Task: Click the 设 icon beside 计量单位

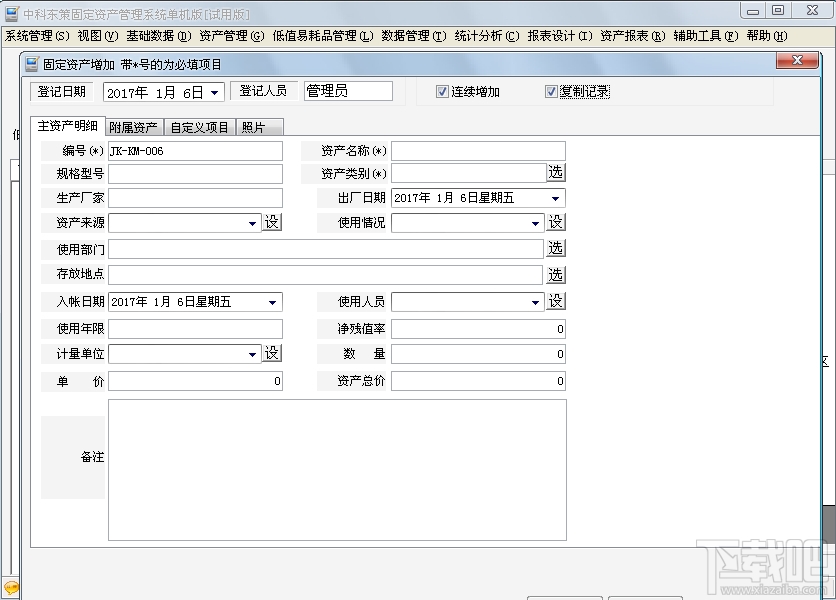Action: [x=272, y=353]
